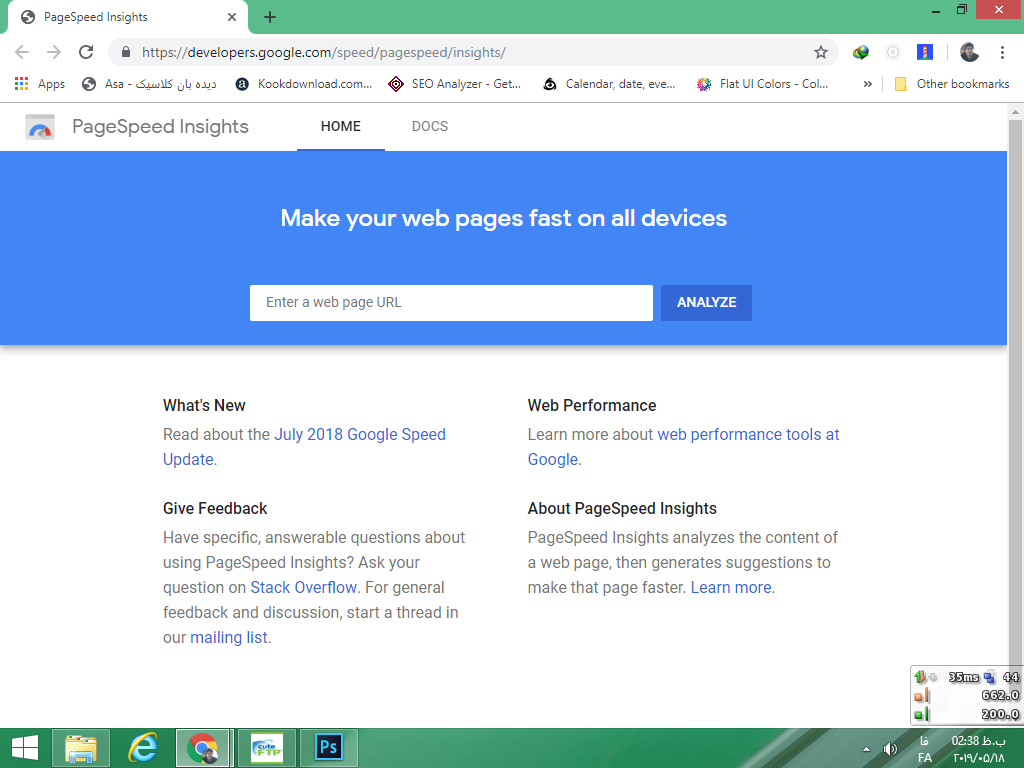Click the 'Web Performance' heading
Viewport: 1024px width, 768px height.
592,406
